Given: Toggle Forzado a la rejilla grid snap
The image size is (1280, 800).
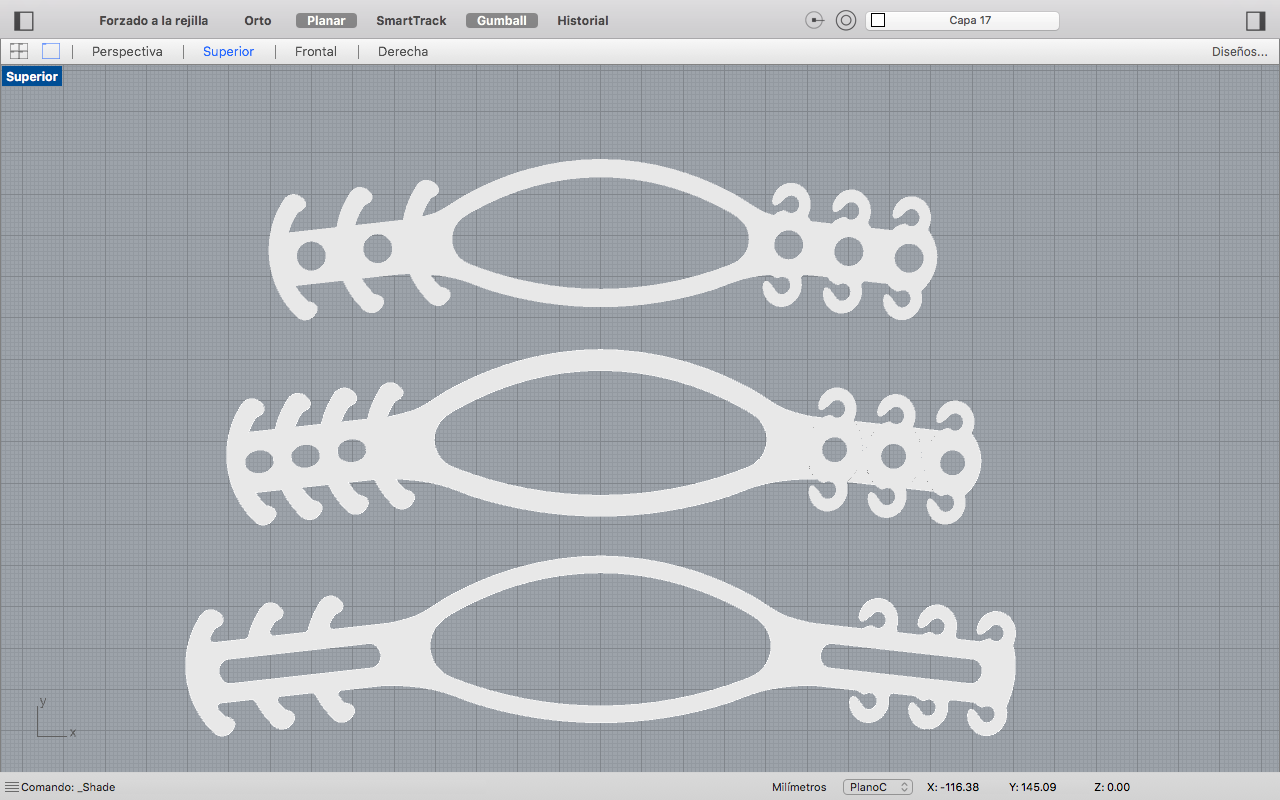Looking at the screenshot, I should pyautogui.click(x=154, y=20).
